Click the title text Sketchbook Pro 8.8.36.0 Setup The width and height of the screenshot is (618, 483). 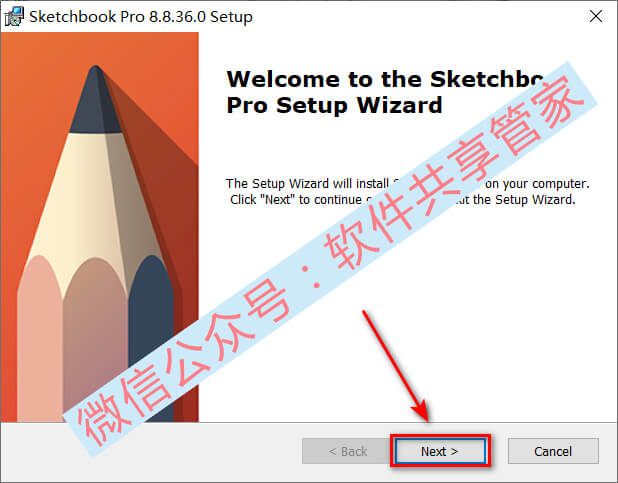pyautogui.click(x=141, y=17)
